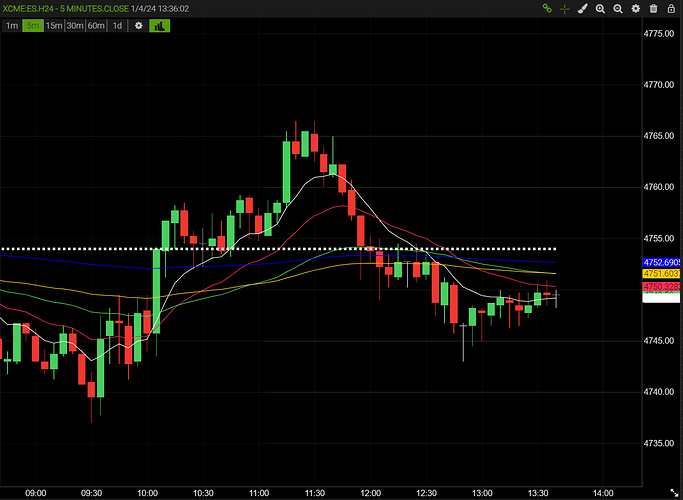
Task: Click the 12:00 time axis label
Action: click(x=370, y=493)
